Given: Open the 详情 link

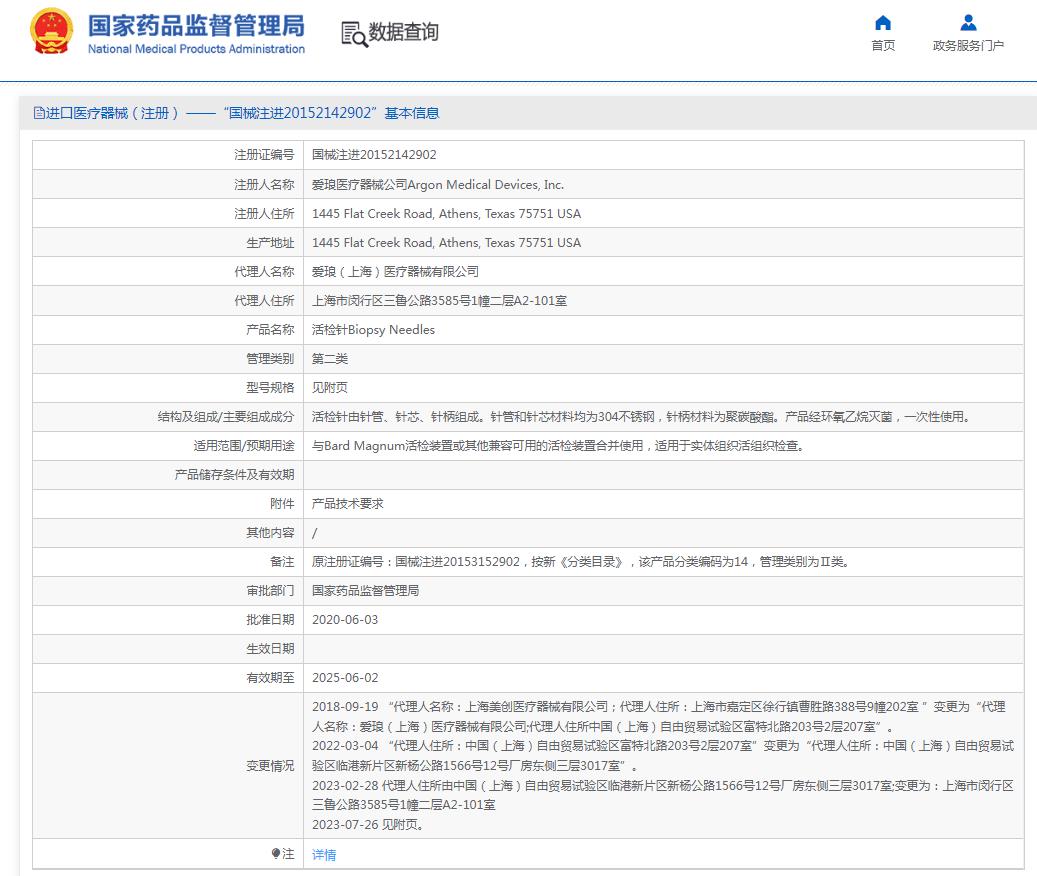Looking at the screenshot, I should (324, 854).
